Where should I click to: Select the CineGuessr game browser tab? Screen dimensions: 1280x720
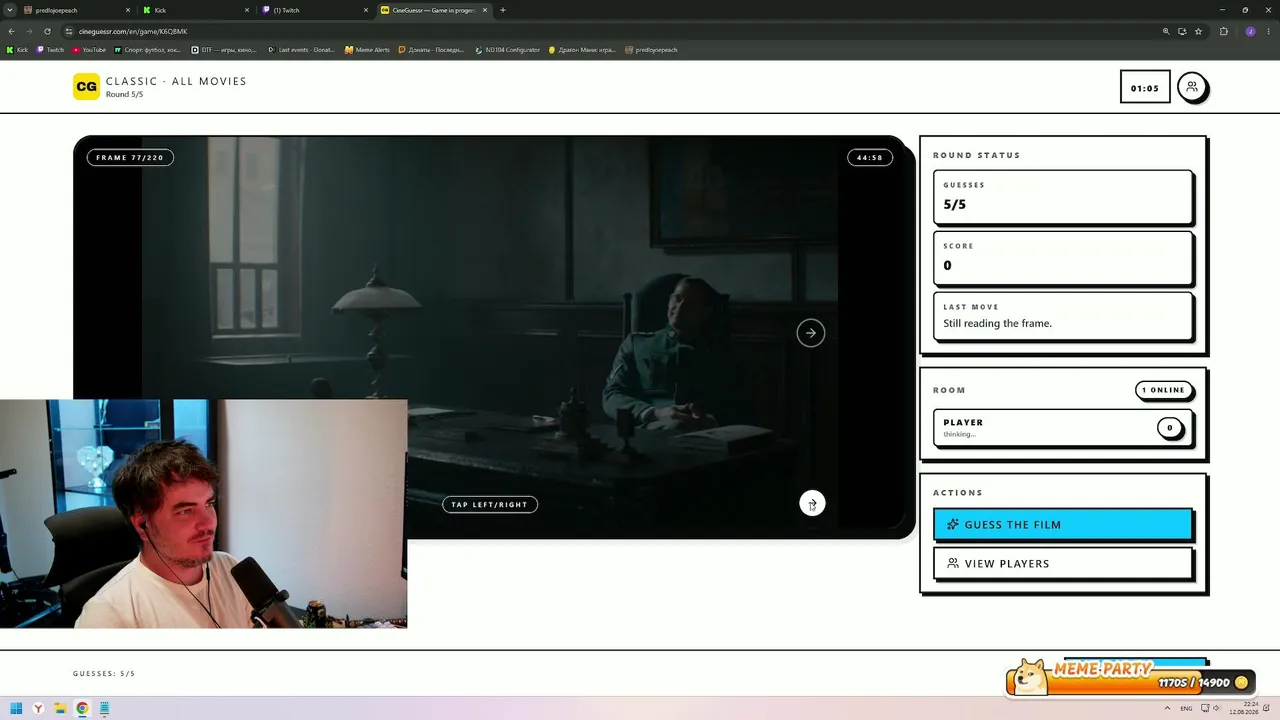tap(434, 10)
